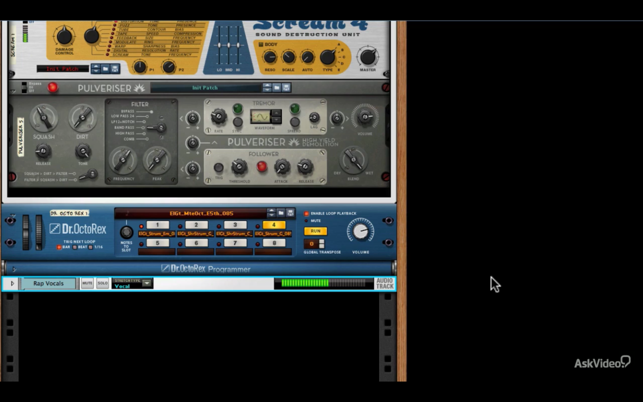This screenshot has width=643, height=402.
Task: Click the Scream 4 damage type selector knob
Action: [x=91, y=35]
